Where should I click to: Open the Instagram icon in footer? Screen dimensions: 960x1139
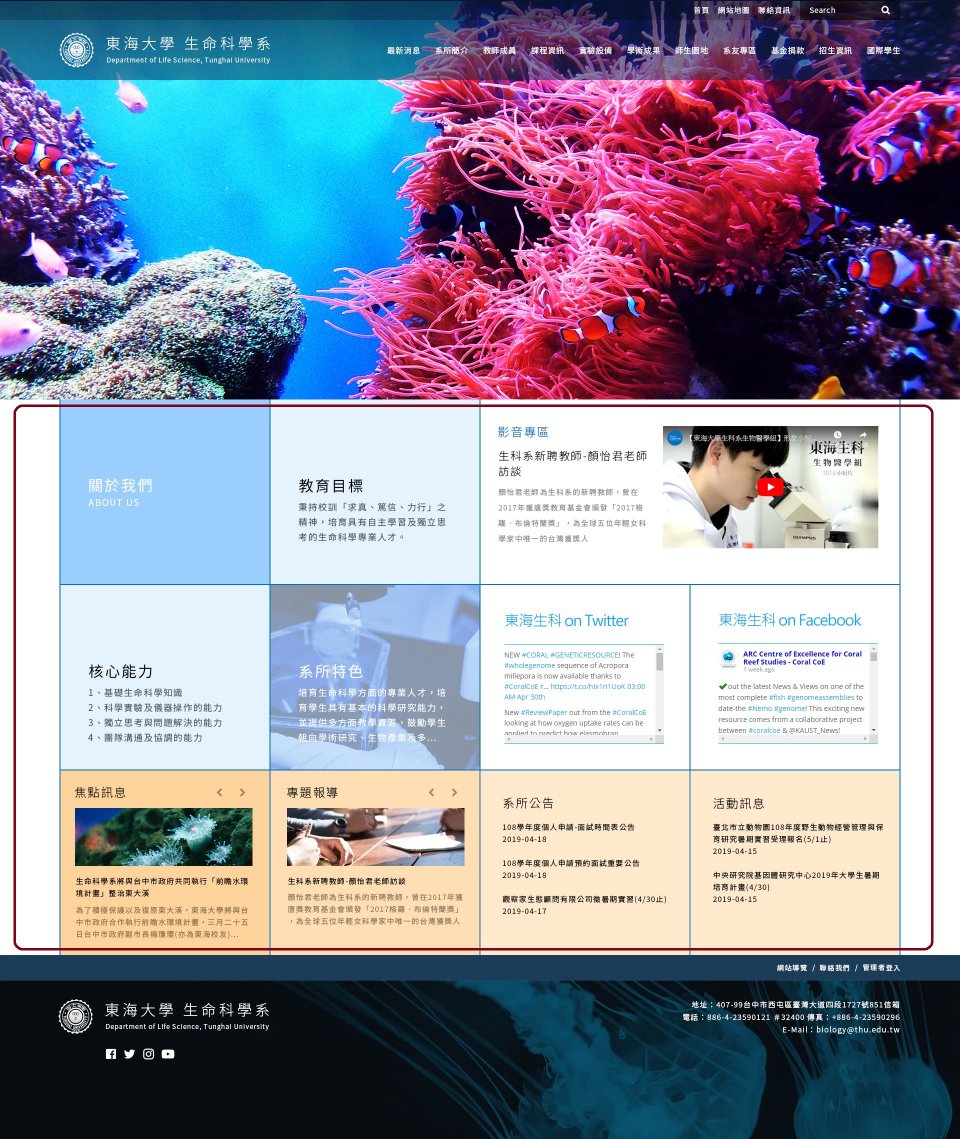point(148,1054)
